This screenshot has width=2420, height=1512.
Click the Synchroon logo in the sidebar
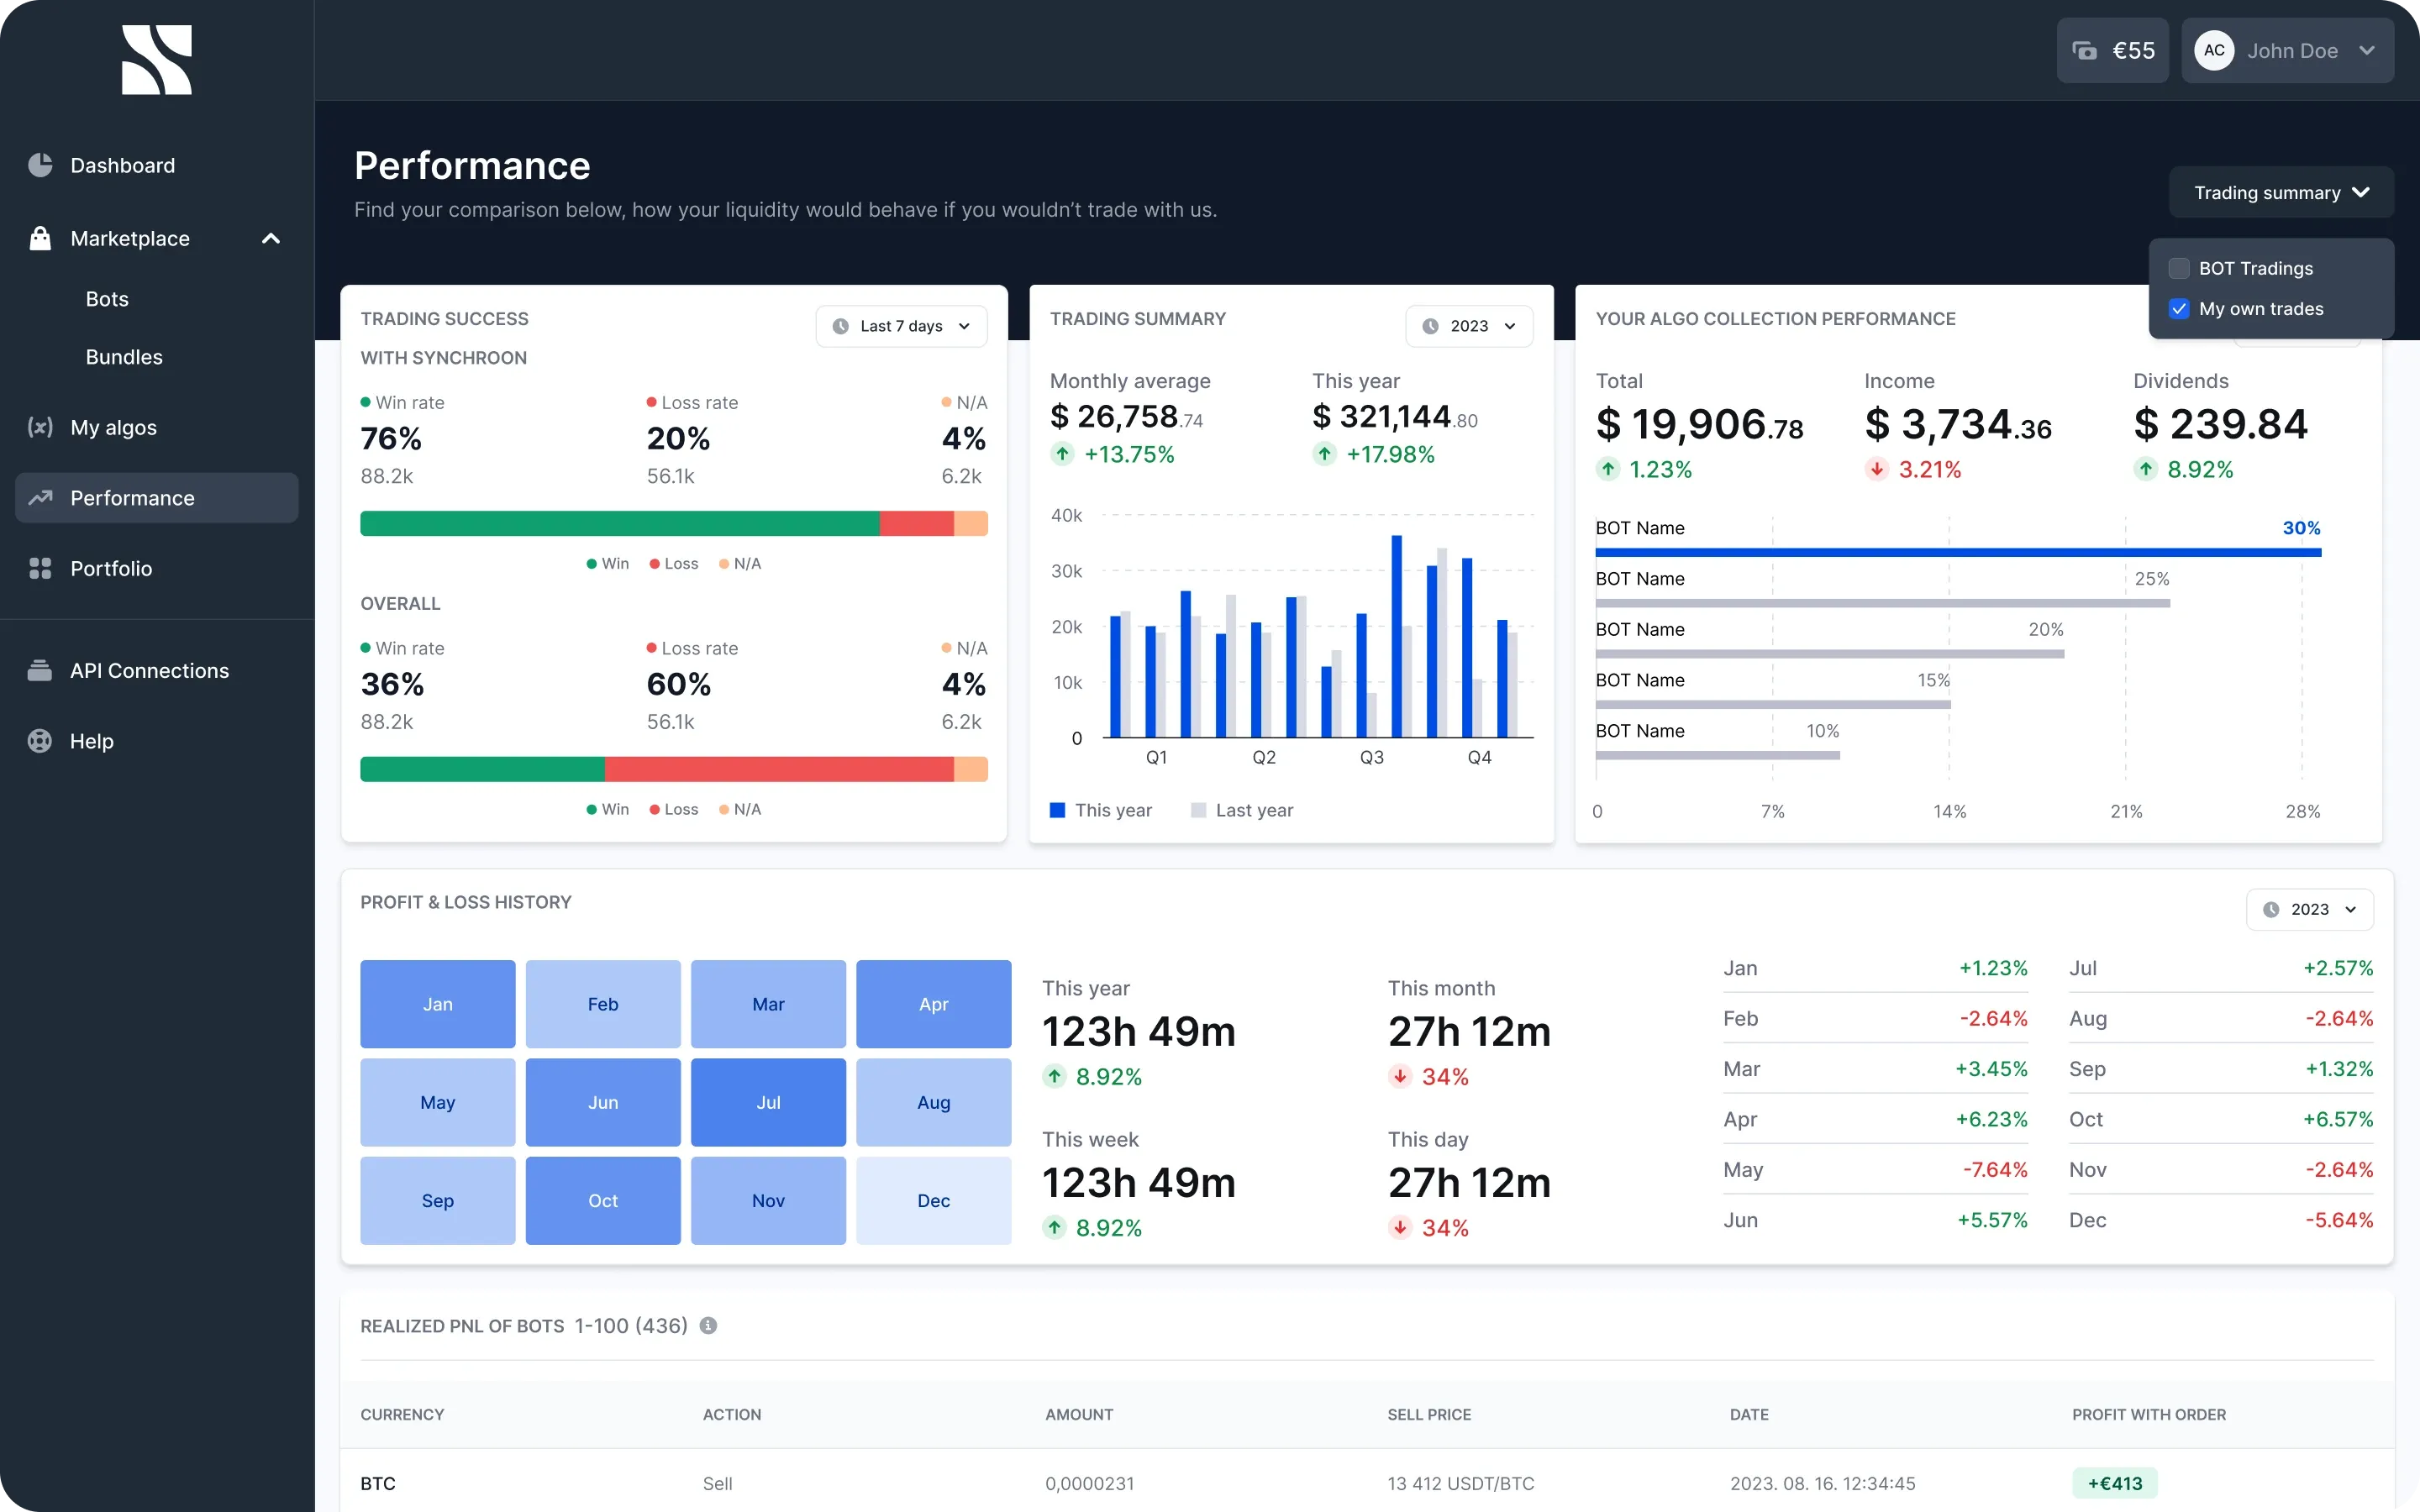coord(157,60)
